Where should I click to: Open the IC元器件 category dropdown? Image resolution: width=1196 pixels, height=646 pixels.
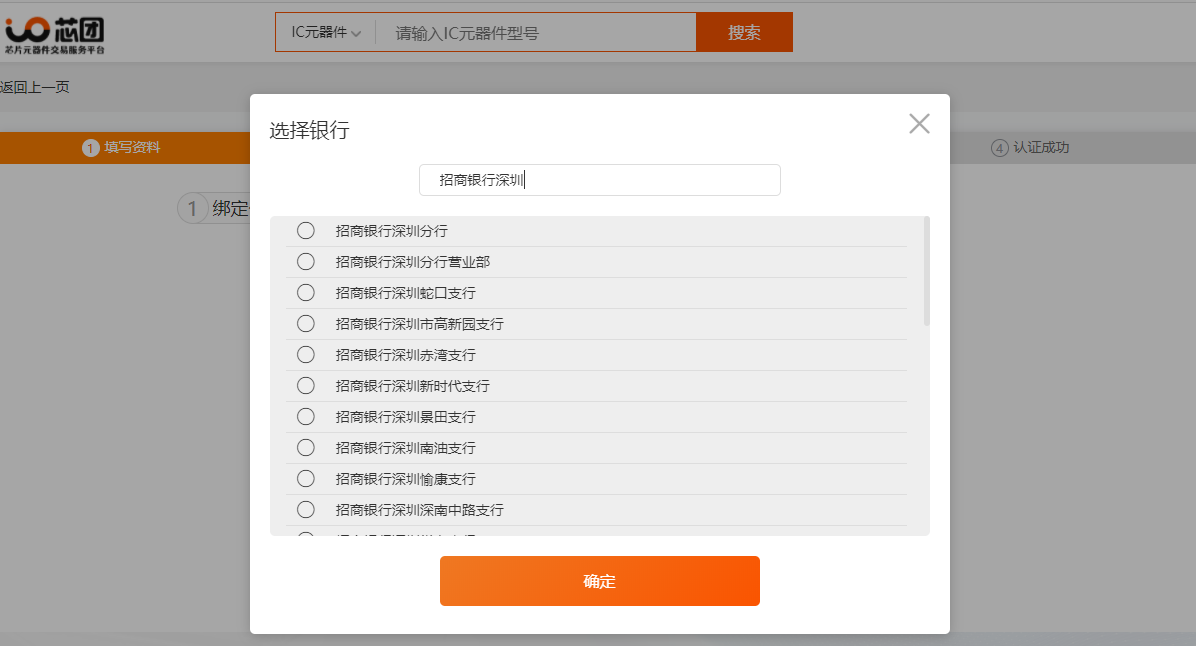(326, 32)
